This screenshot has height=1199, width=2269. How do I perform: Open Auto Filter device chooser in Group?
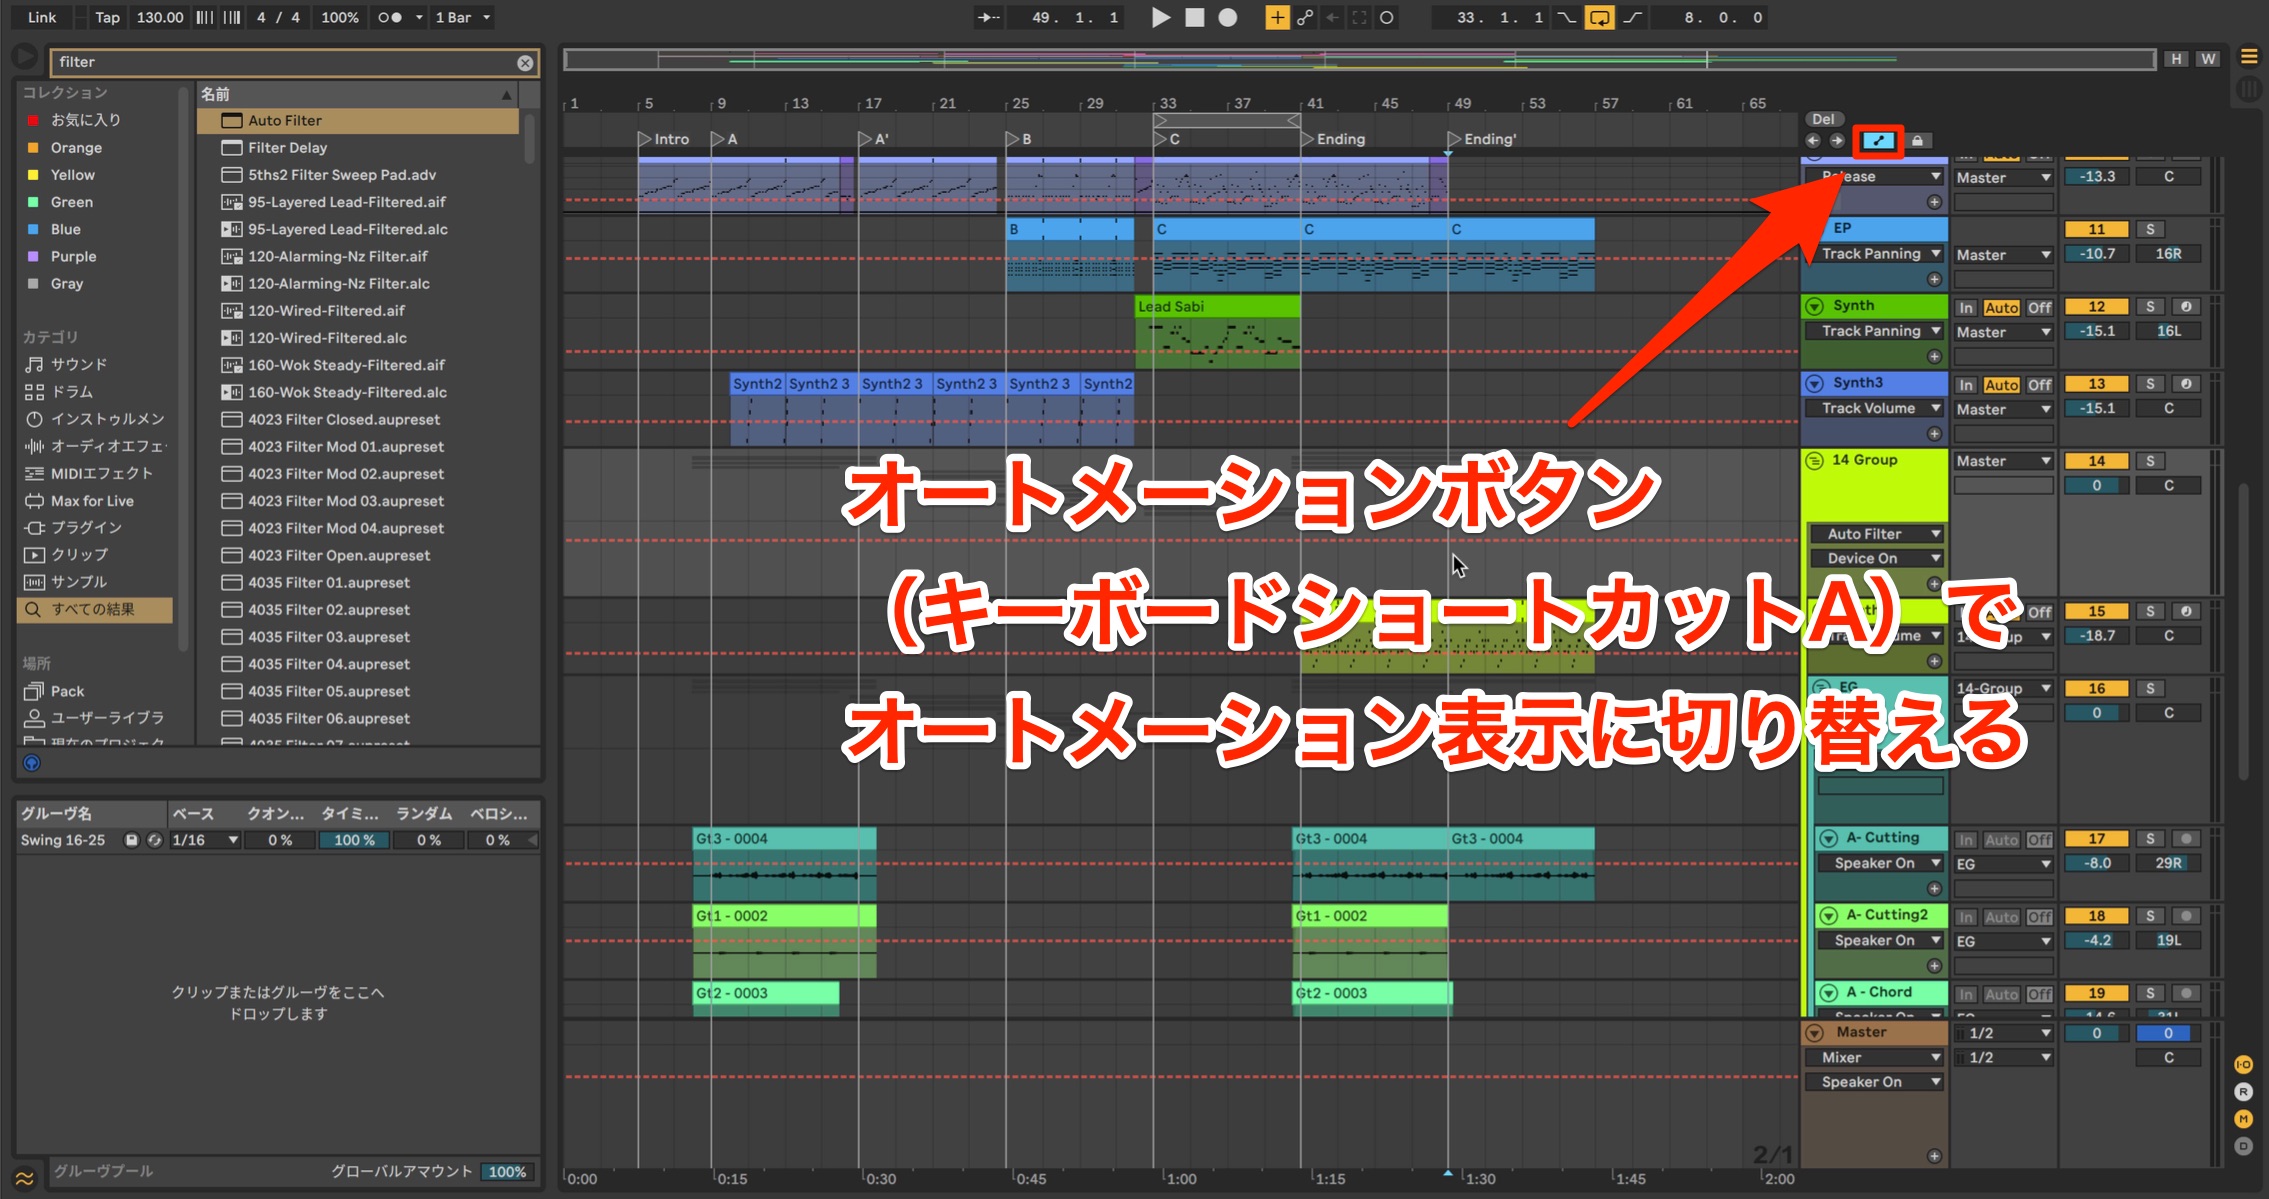point(1877,534)
